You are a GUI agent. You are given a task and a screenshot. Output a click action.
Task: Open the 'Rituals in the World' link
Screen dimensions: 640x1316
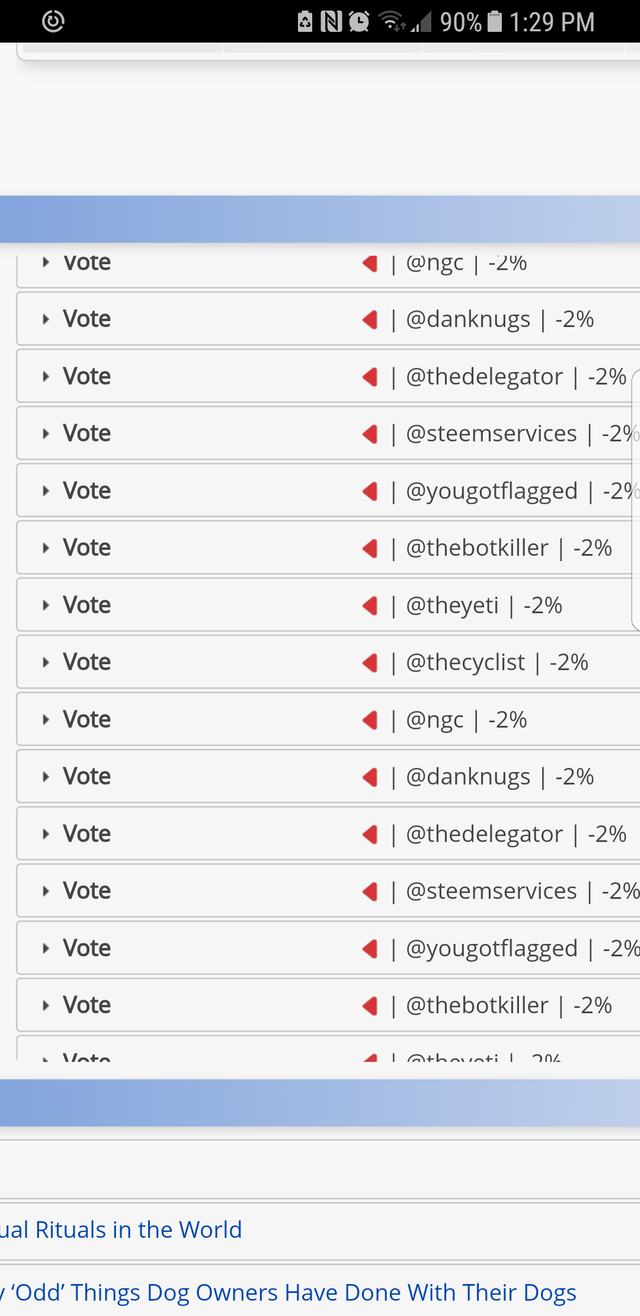tap(121, 1229)
